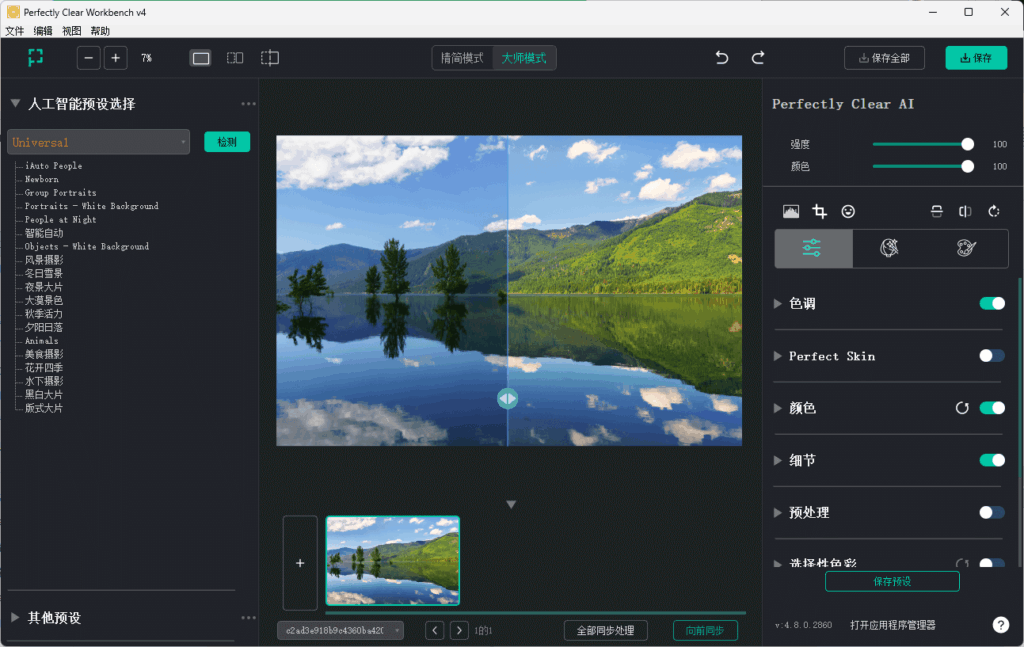Open the Universal preset dropdown
The image size is (1024, 647).
pos(97,141)
